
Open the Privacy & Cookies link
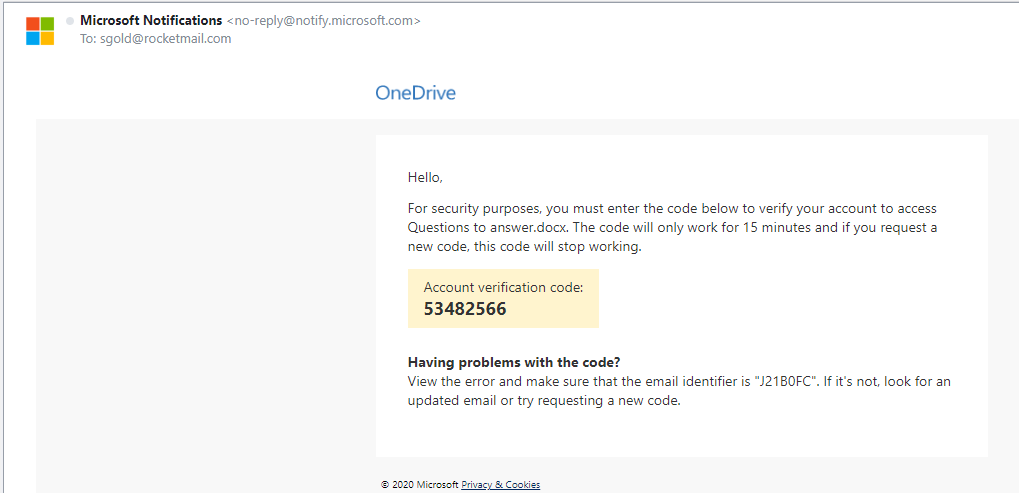tap(500, 485)
